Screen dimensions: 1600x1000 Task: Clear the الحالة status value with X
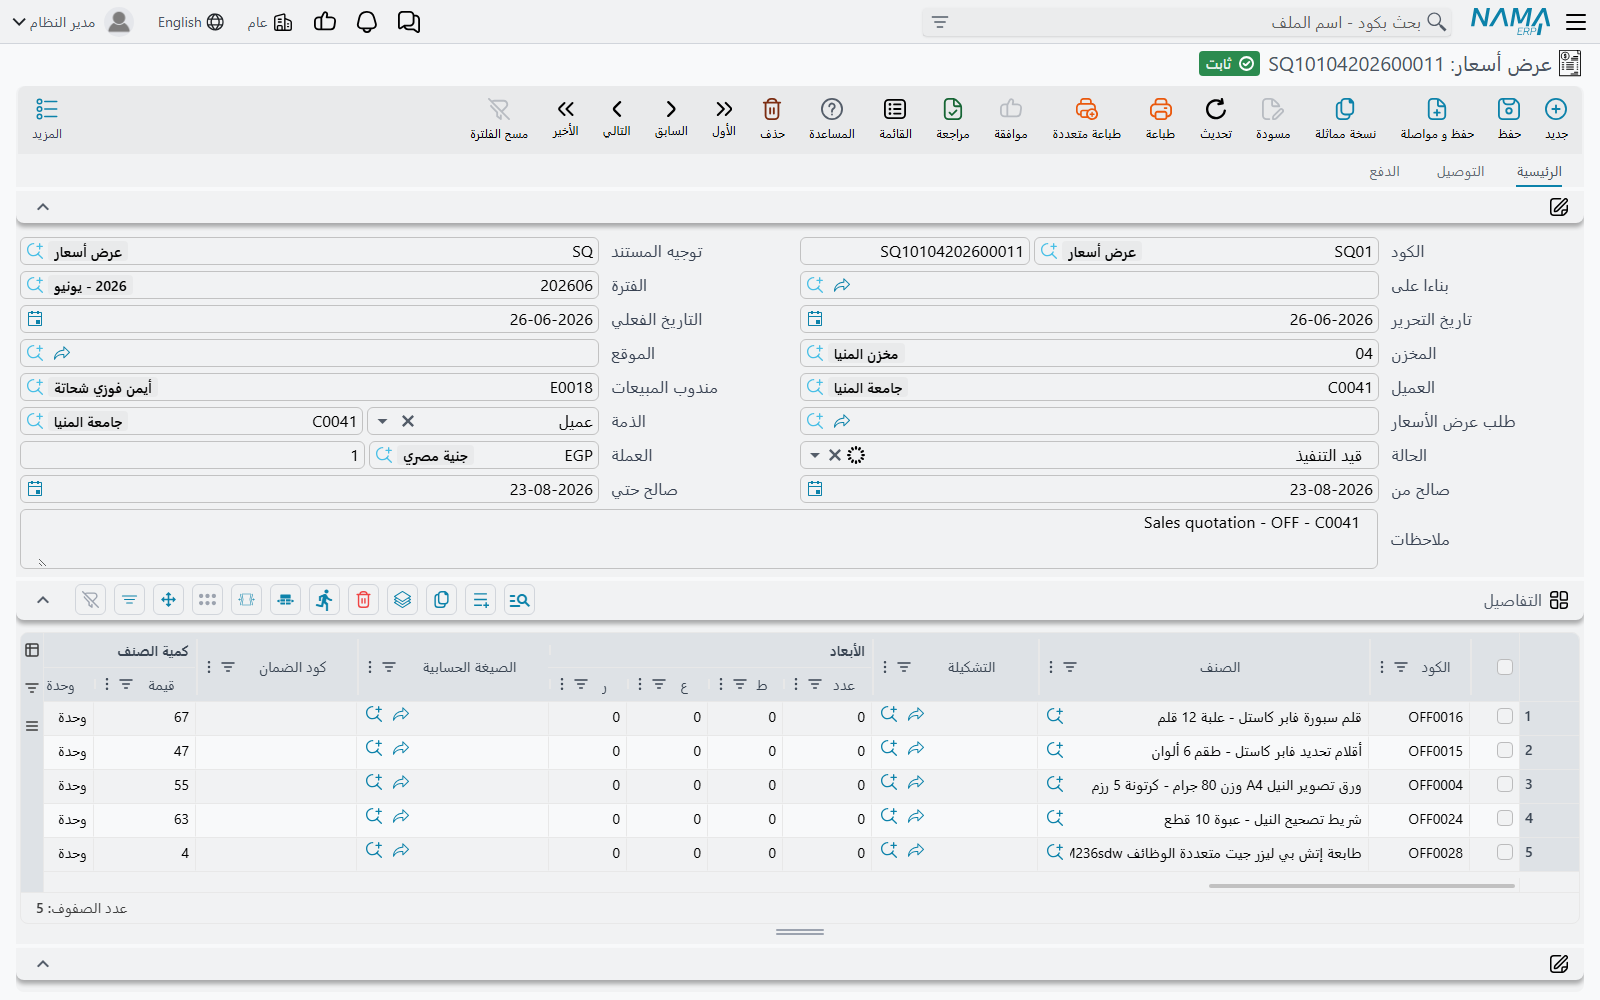[835, 455]
